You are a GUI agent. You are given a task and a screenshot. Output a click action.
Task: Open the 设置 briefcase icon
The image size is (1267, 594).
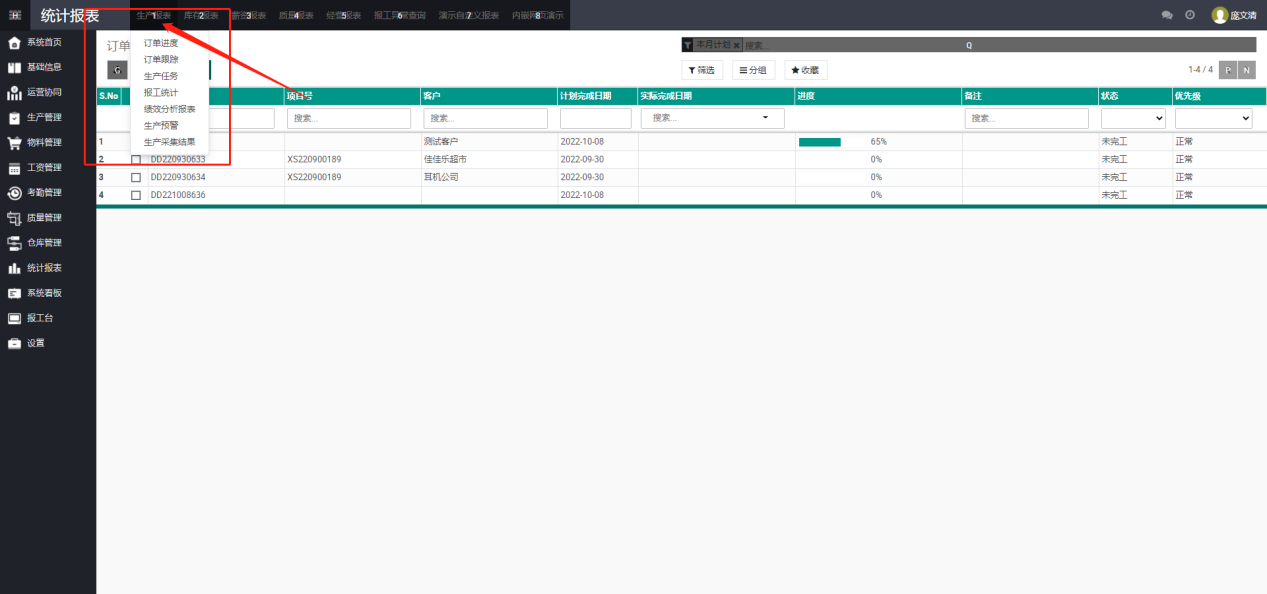click(14, 343)
